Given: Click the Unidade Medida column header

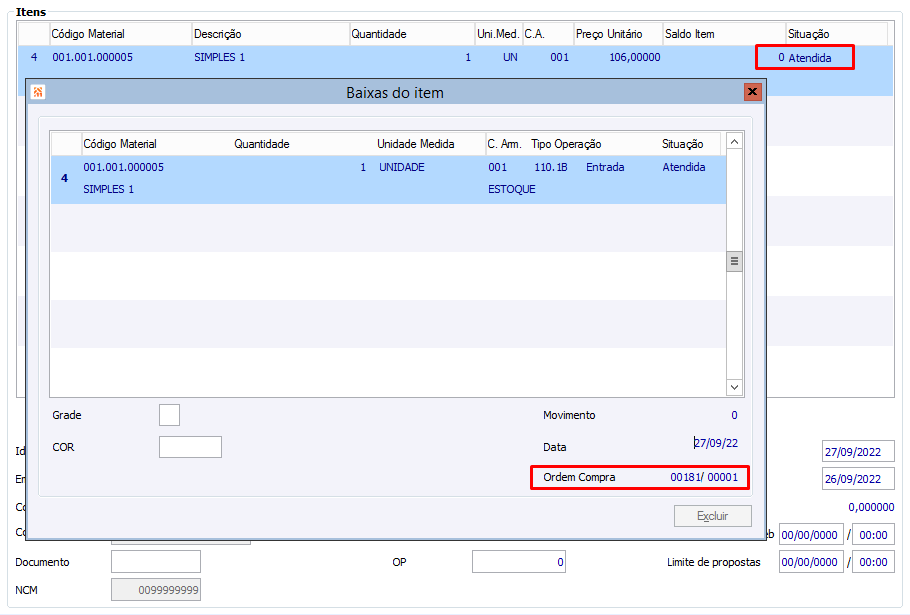Looking at the screenshot, I should [x=416, y=144].
